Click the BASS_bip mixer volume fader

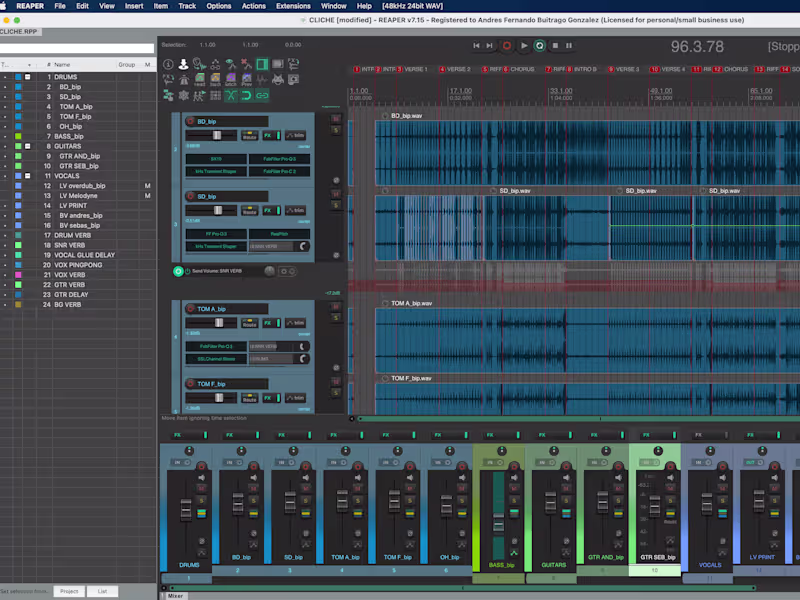coord(498,523)
